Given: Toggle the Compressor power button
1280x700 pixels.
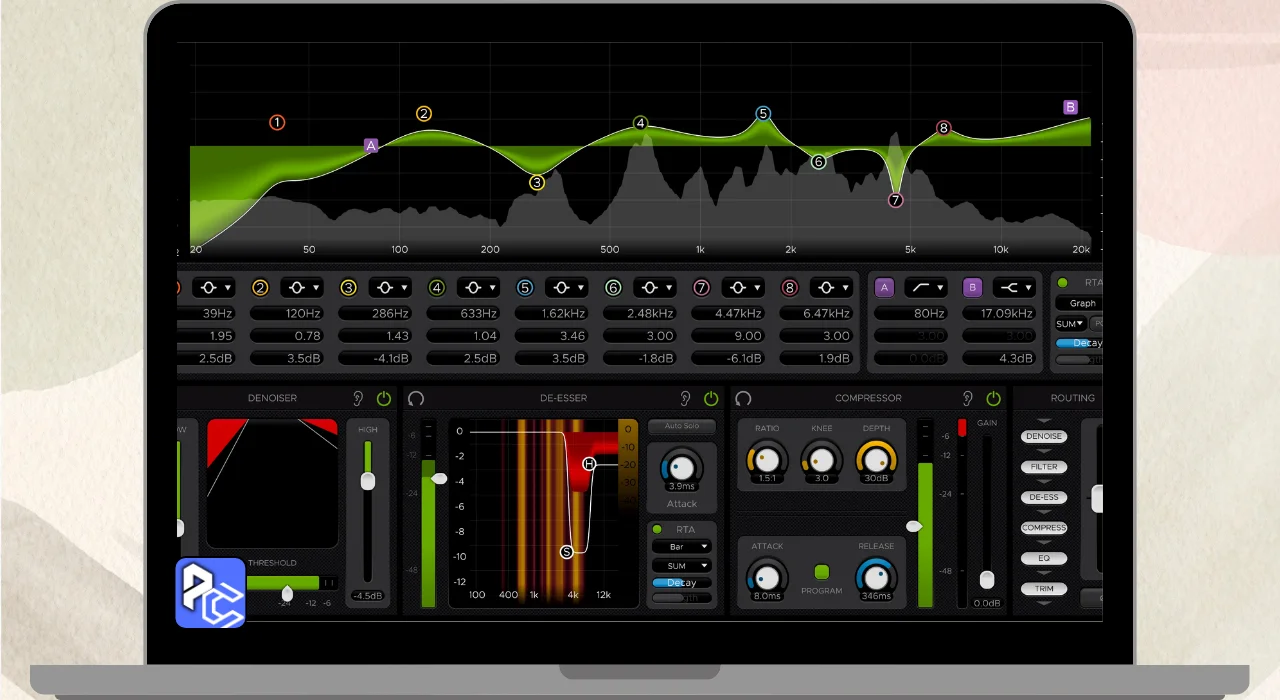Looking at the screenshot, I should coord(993,398).
